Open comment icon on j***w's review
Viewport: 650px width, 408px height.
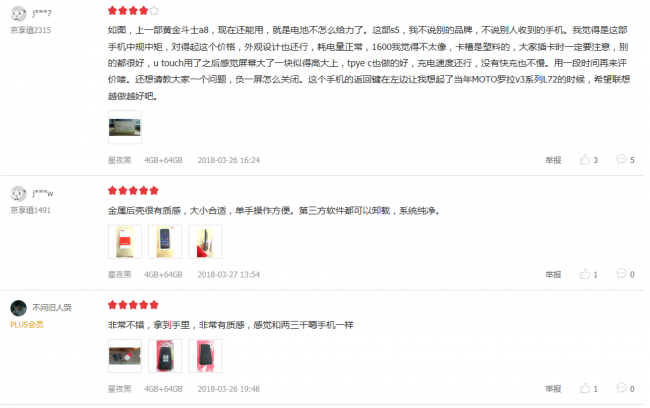click(x=625, y=274)
